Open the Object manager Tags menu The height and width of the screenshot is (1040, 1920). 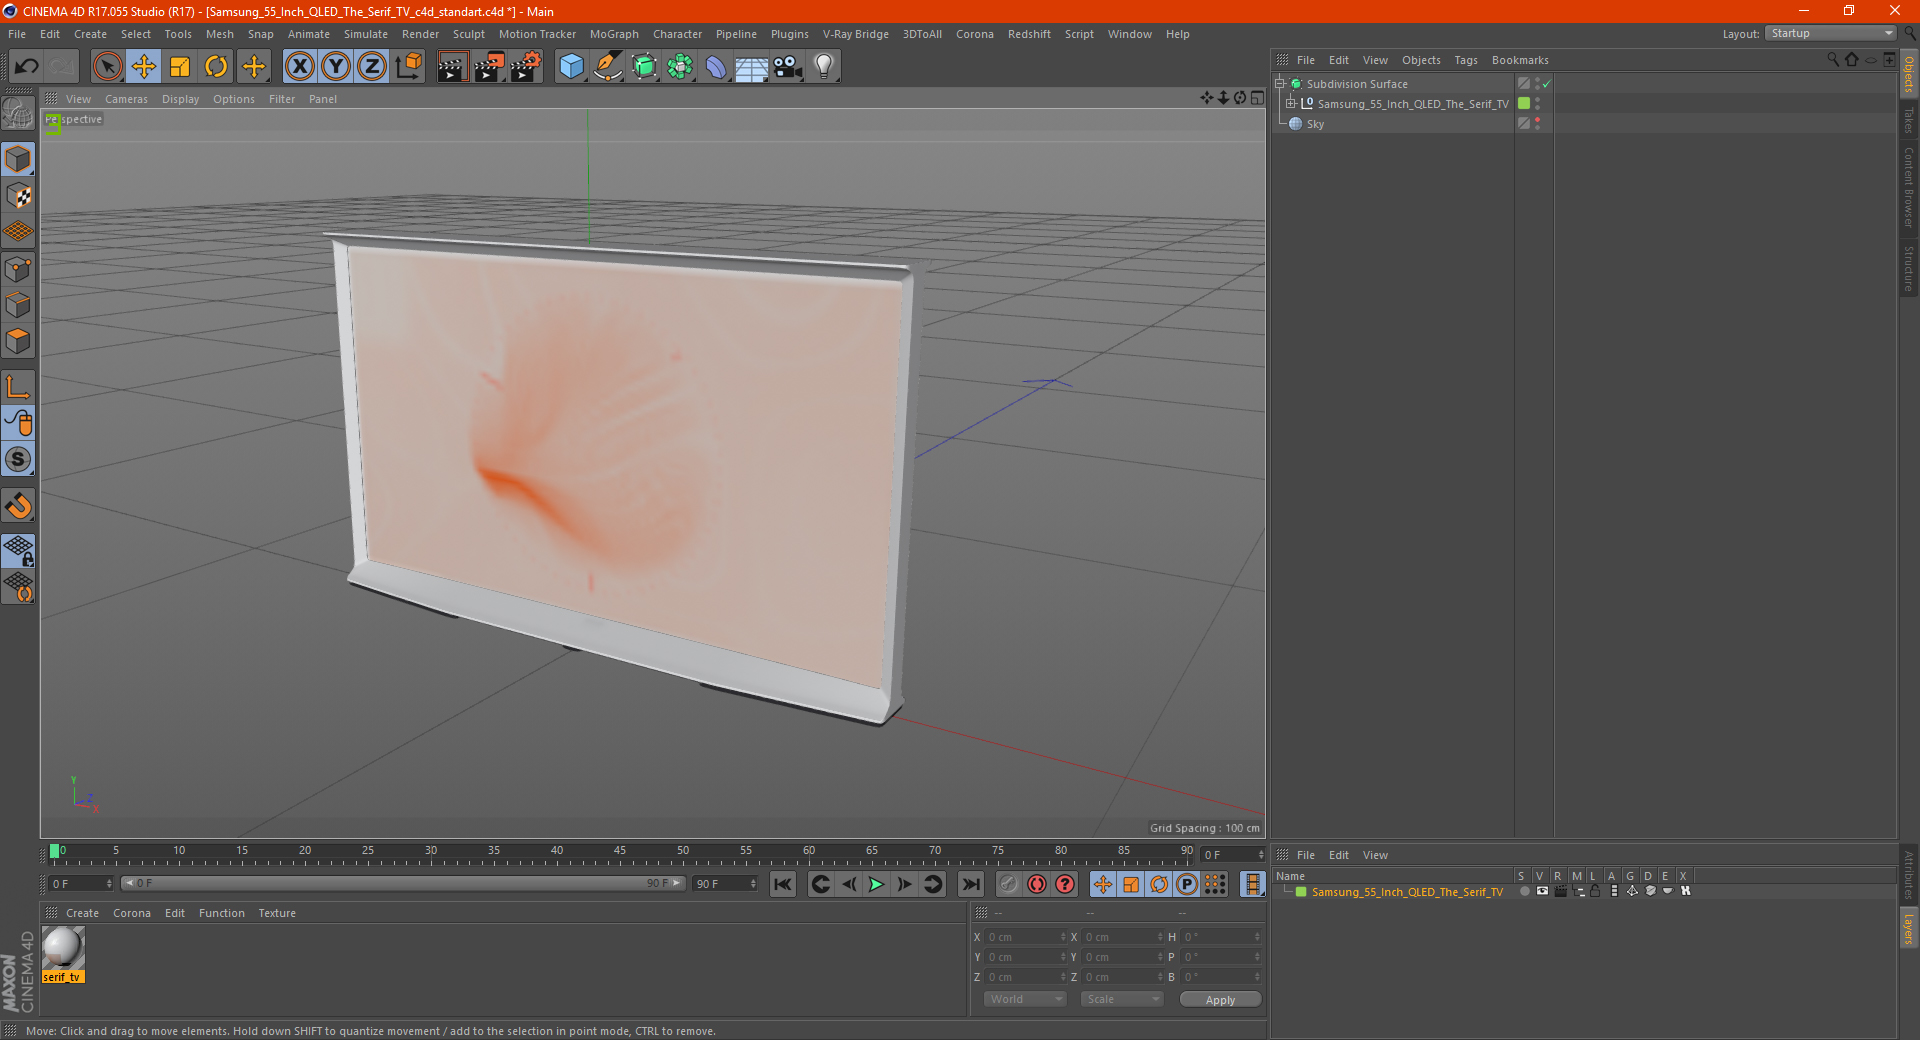(1465, 60)
